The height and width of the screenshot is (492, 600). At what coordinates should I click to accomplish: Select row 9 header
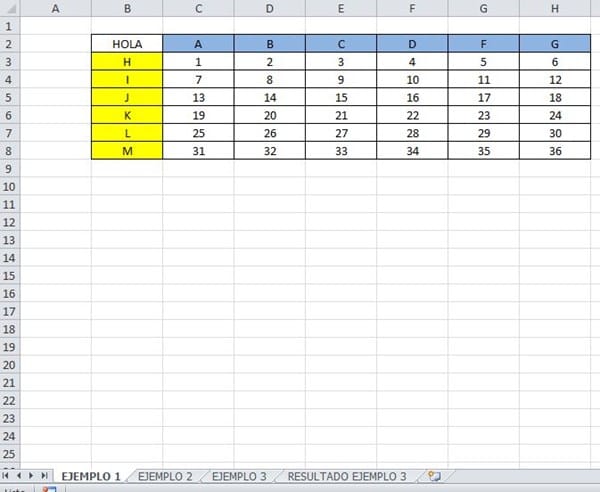pyautogui.click(x=10, y=168)
